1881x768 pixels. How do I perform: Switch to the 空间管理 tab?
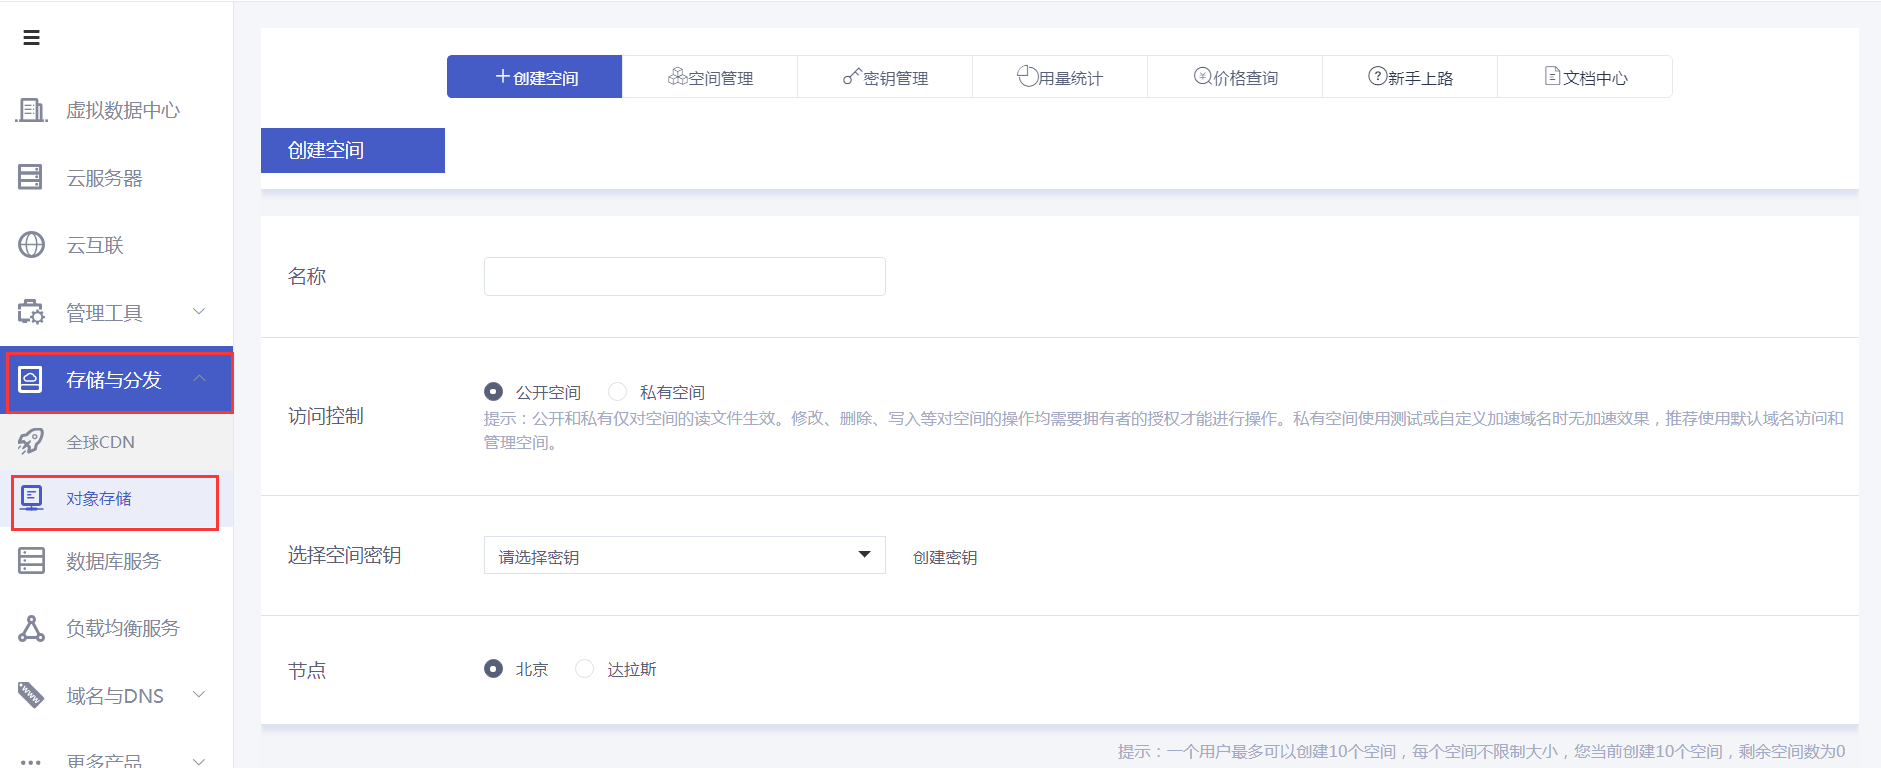pyautogui.click(x=710, y=77)
